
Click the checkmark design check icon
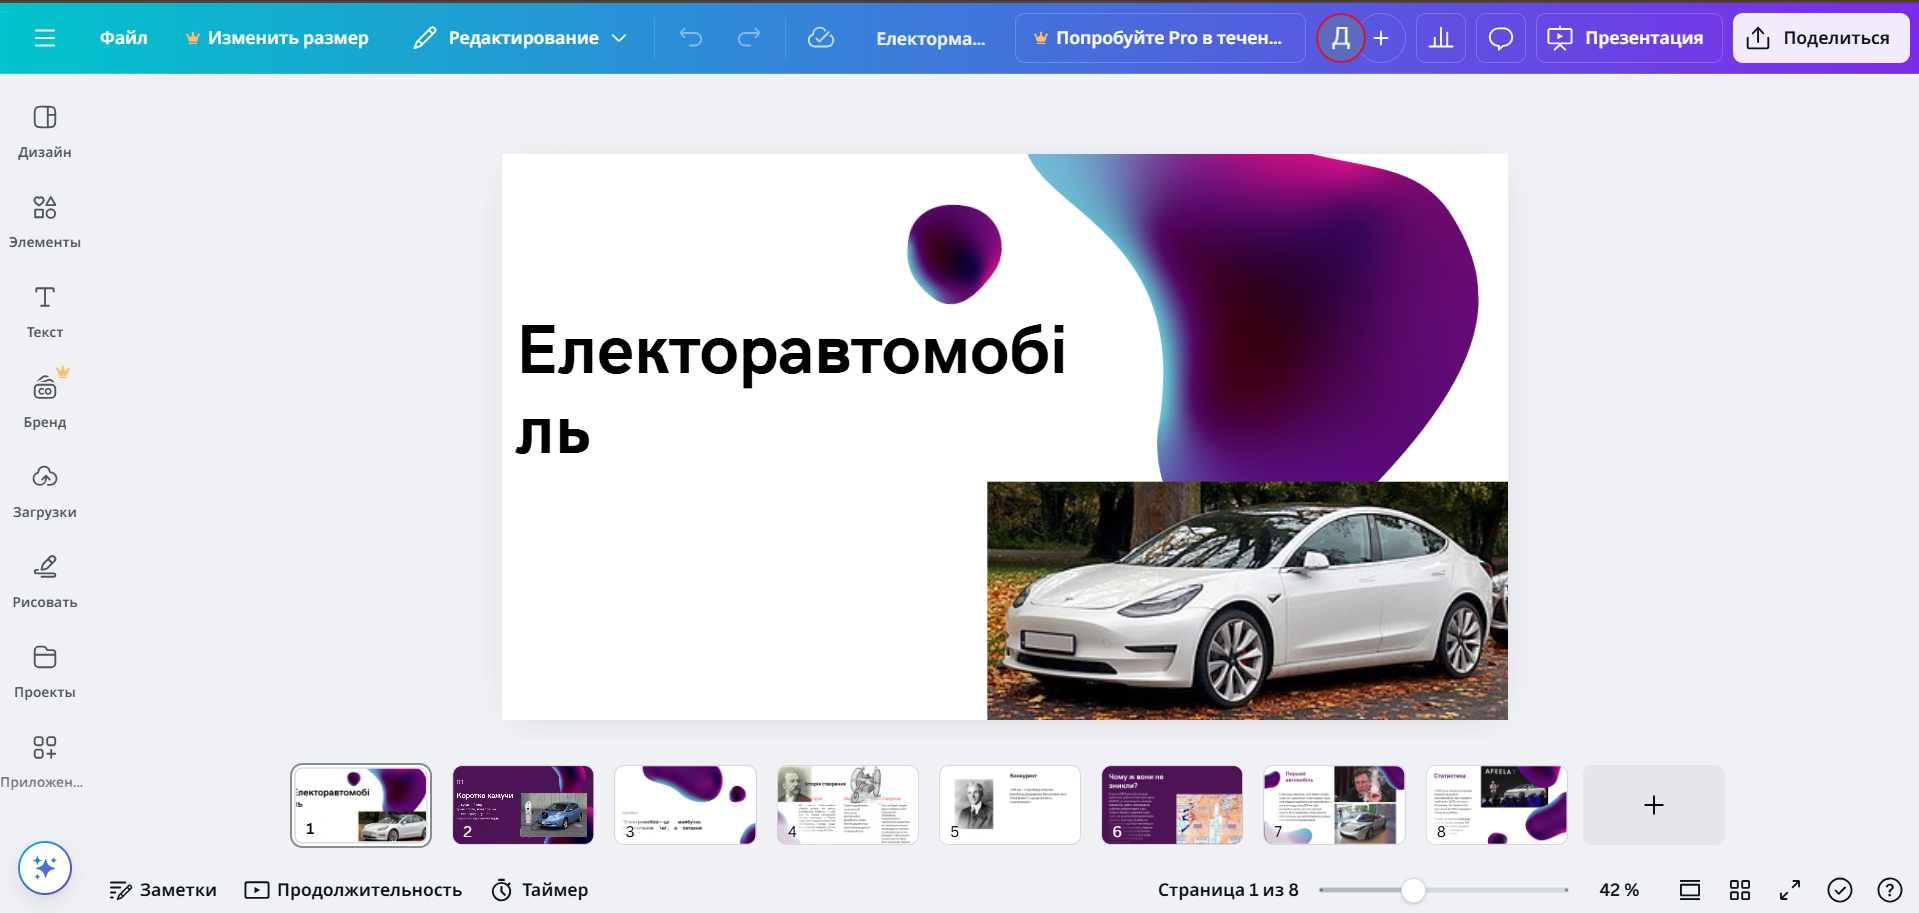(1840, 890)
